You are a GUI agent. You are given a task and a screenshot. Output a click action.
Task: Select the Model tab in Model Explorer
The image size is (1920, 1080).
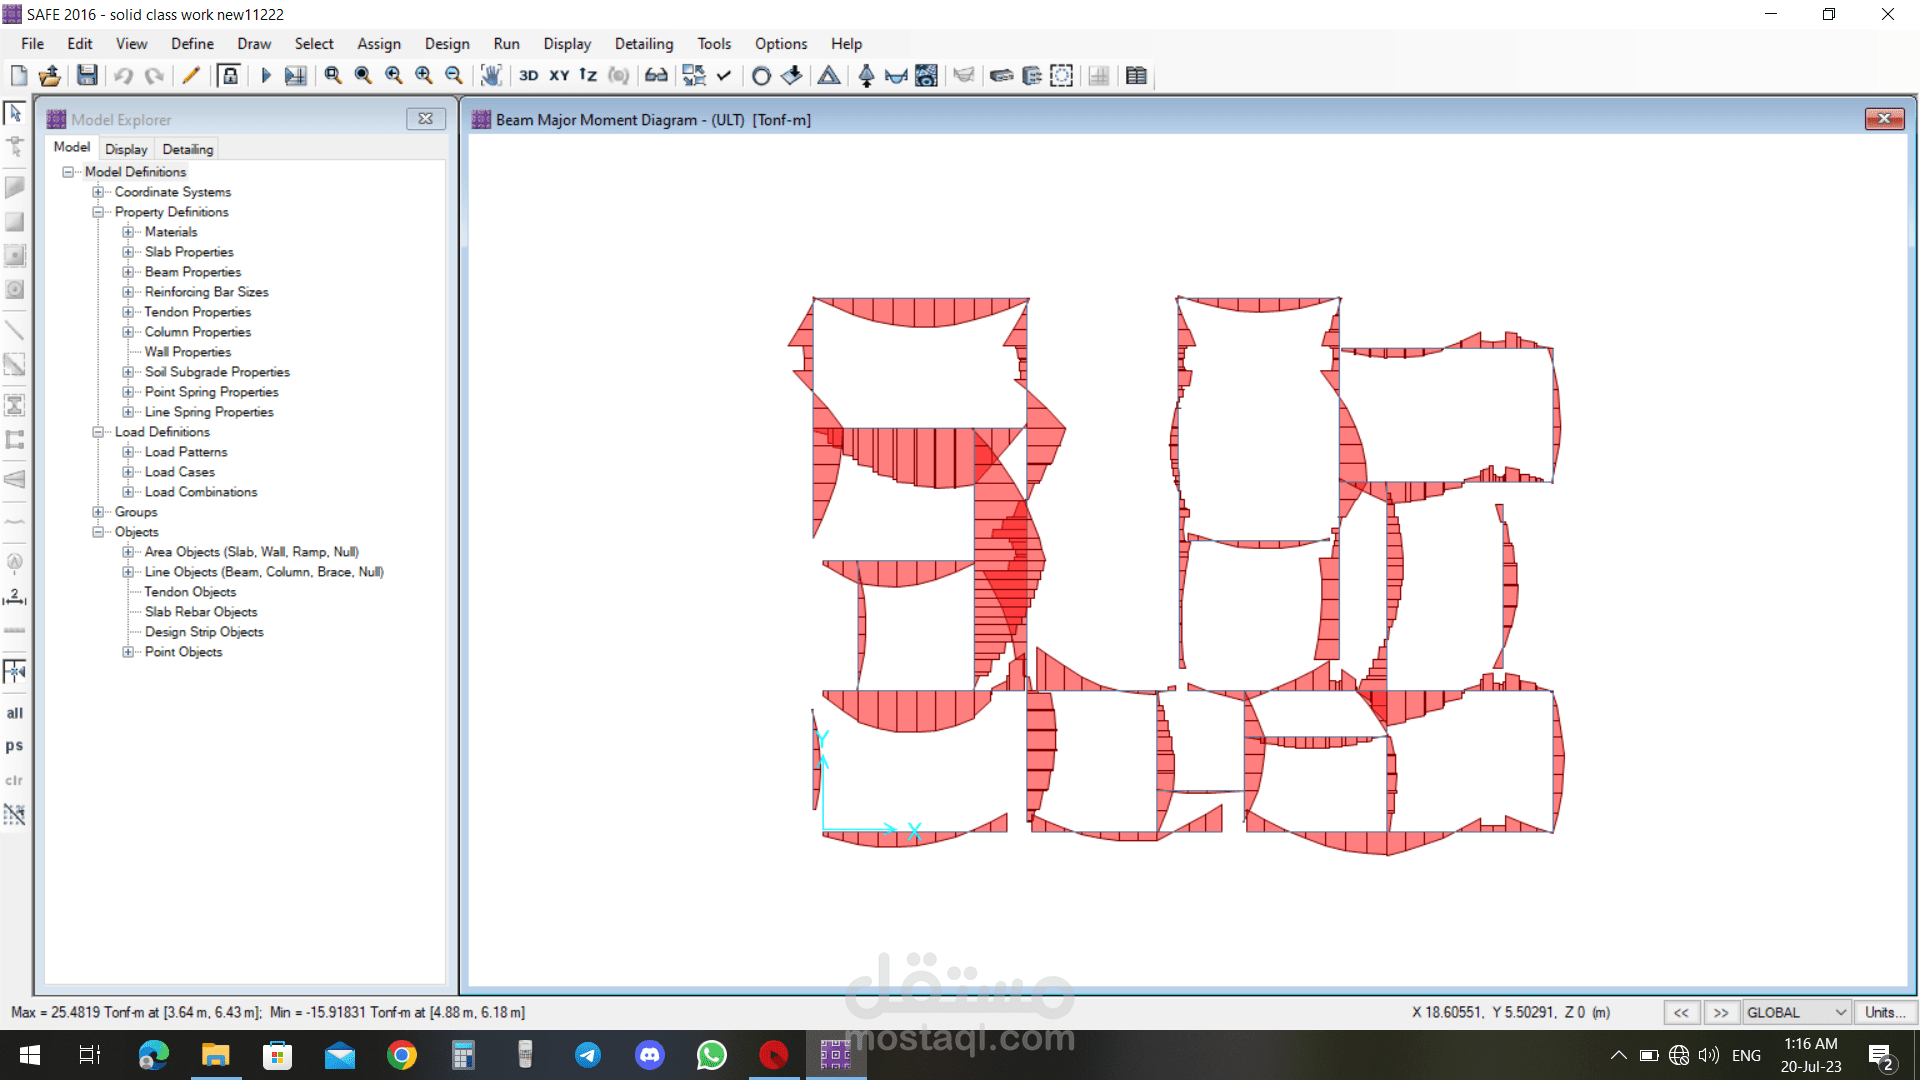click(72, 147)
